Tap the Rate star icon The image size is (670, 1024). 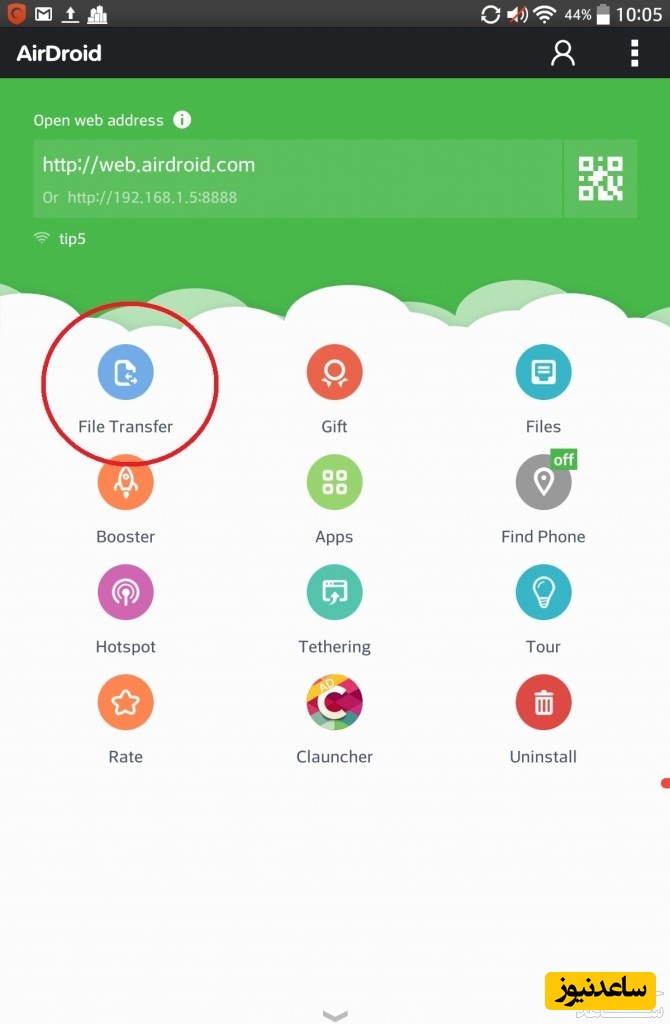pyautogui.click(x=125, y=702)
